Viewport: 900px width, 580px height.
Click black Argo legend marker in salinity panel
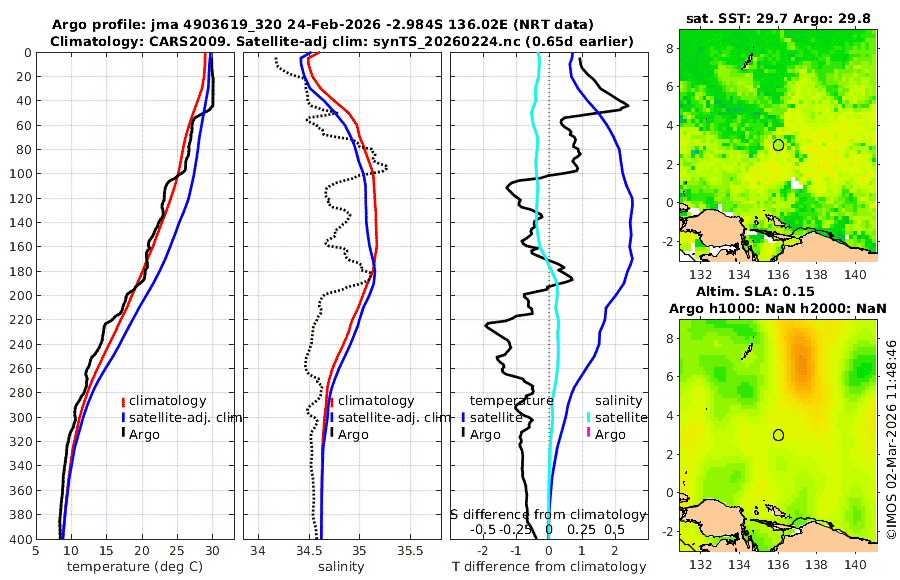point(332,434)
